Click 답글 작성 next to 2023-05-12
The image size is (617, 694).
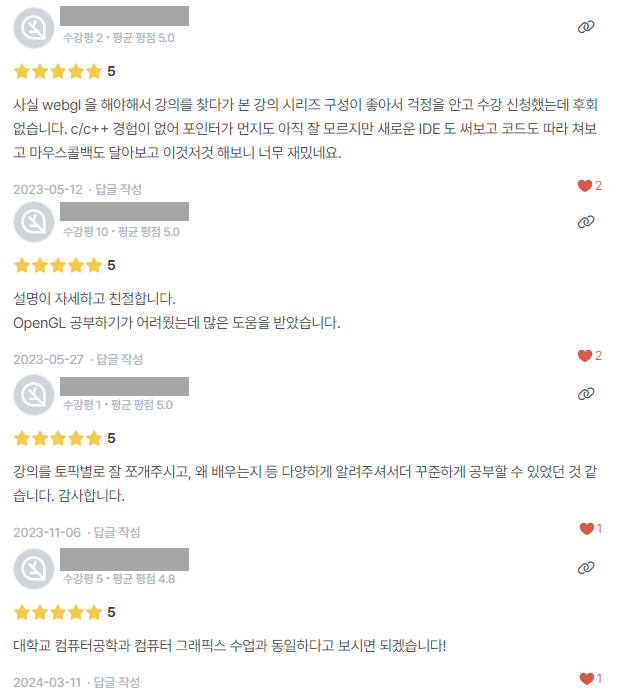[119, 189]
